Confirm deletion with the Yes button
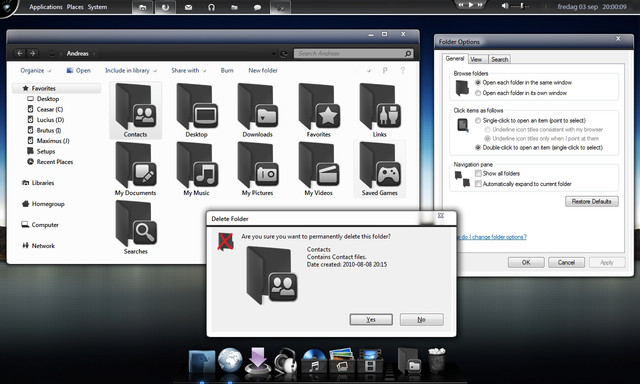Viewport: 640px width, 384px height. tap(371, 320)
